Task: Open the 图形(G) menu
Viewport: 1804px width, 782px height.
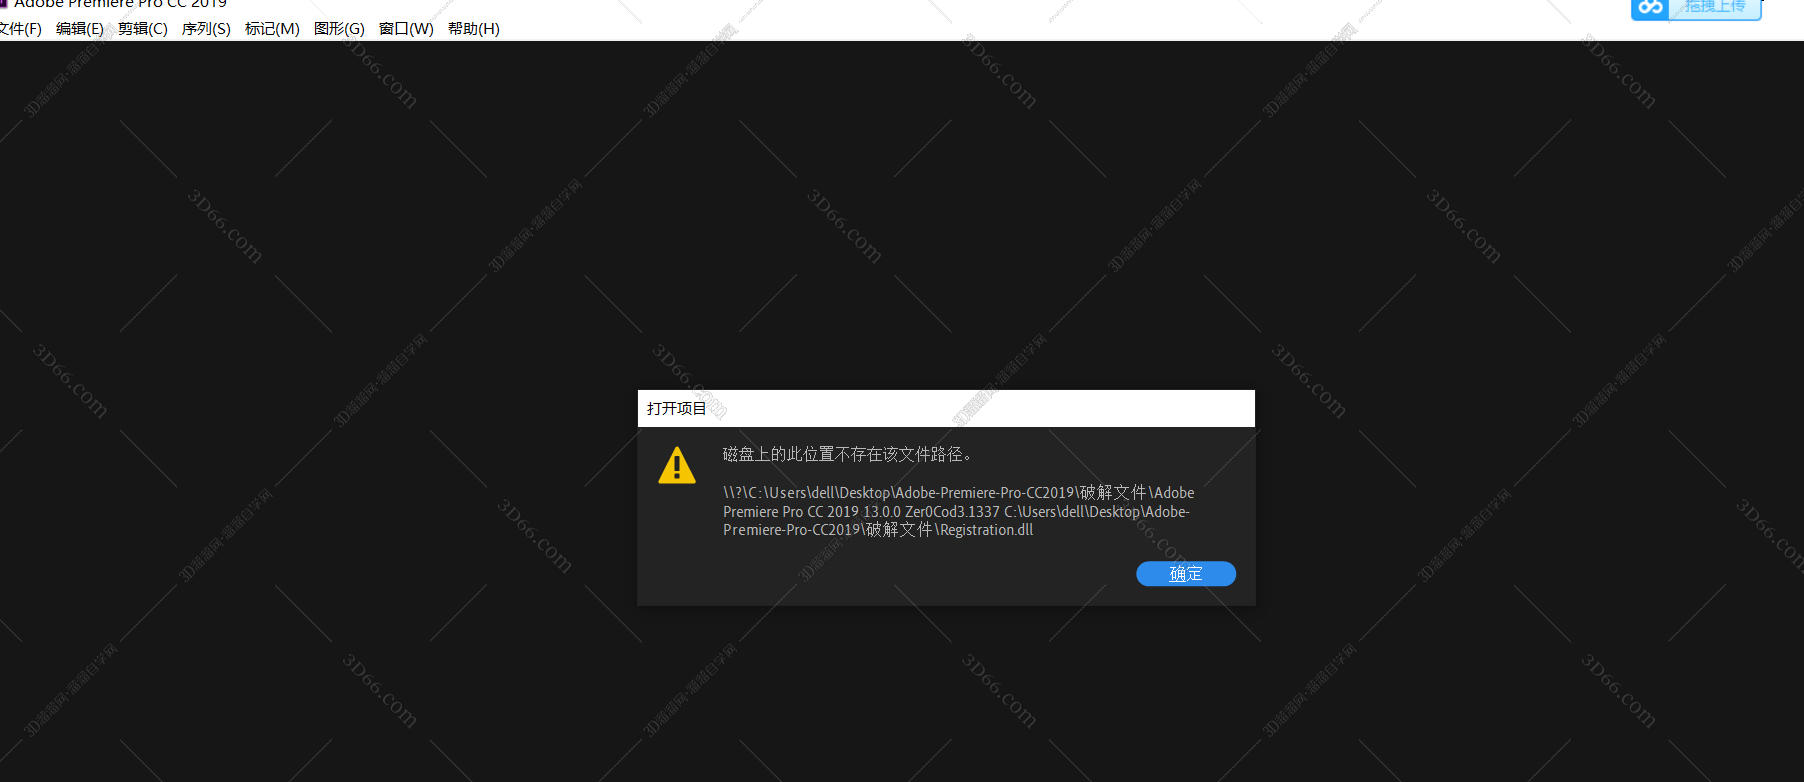Action: click(x=339, y=29)
